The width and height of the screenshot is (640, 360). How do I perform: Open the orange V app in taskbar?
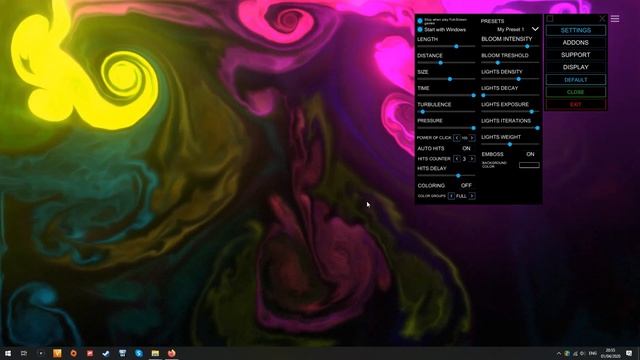pos(57,353)
